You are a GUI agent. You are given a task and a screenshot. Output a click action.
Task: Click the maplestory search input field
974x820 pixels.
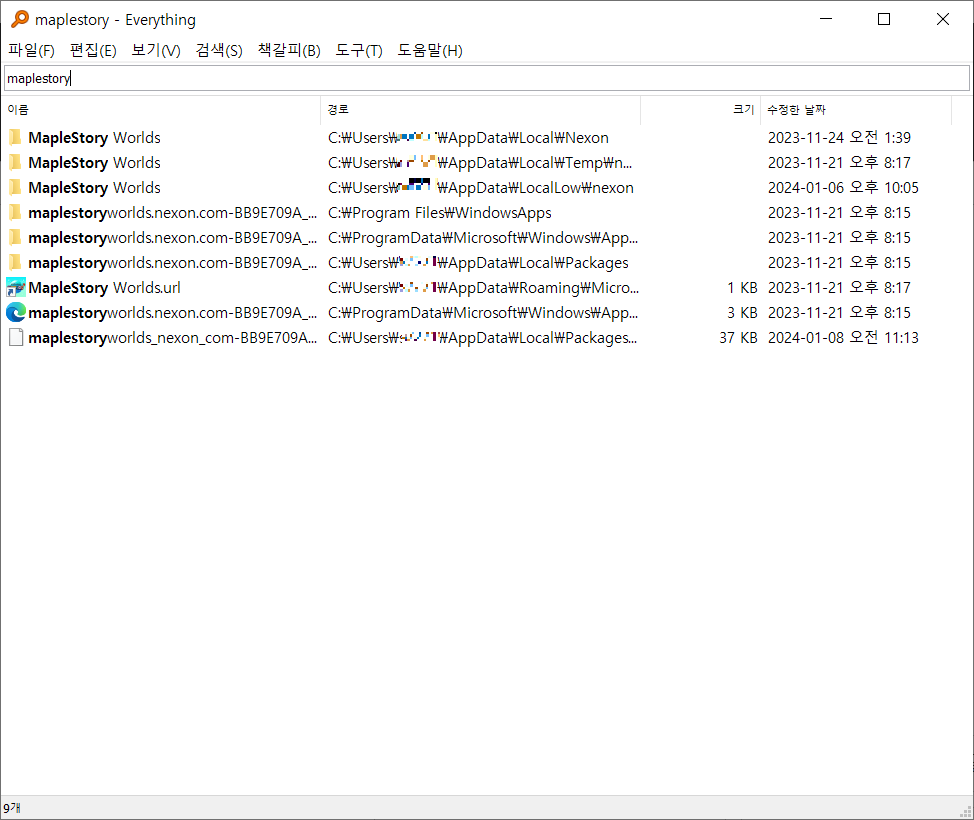(486, 78)
